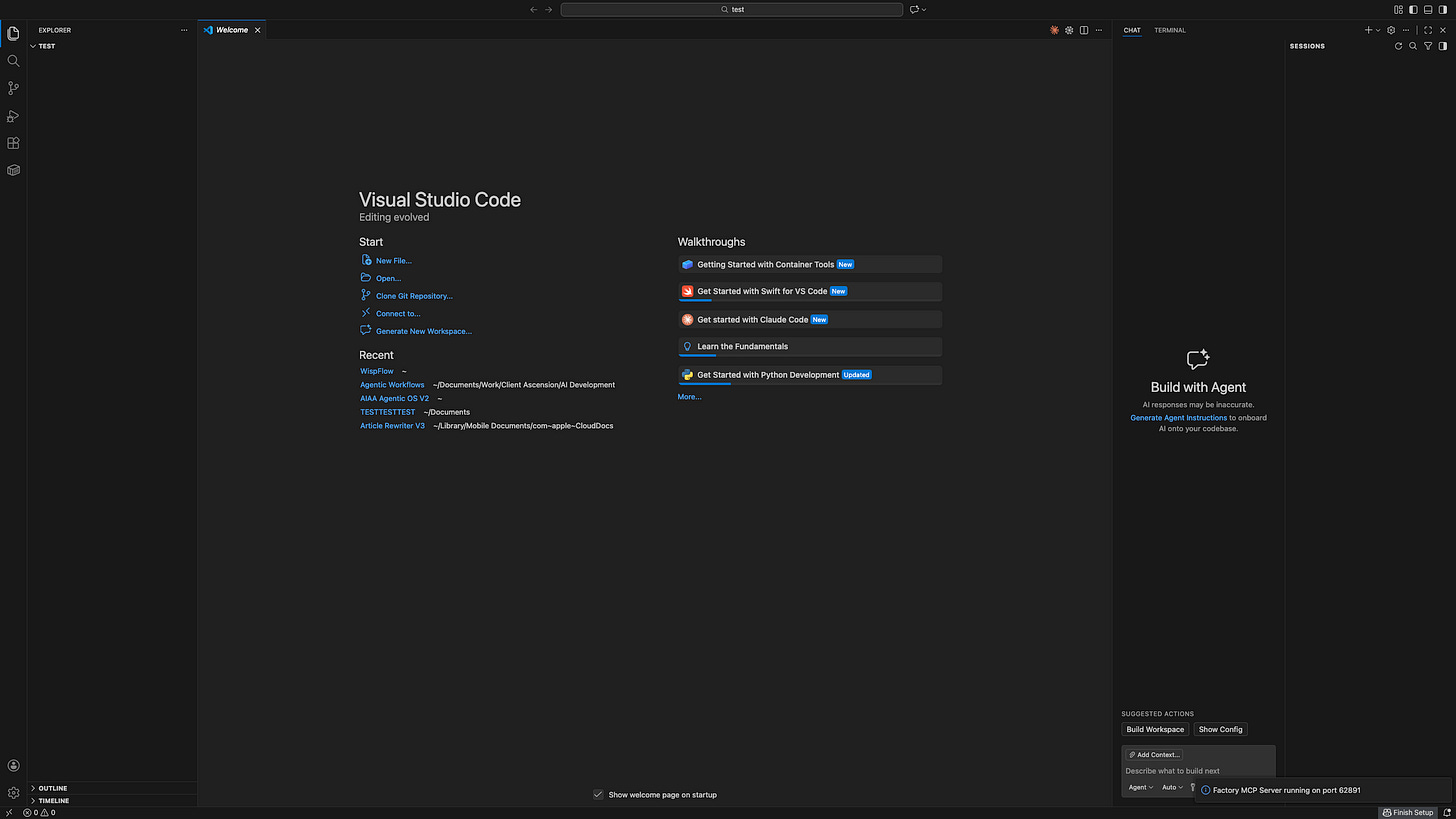Toggle bottom panel visibility
The height and width of the screenshot is (819, 1456).
pyautogui.click(x=1428, y=9)
